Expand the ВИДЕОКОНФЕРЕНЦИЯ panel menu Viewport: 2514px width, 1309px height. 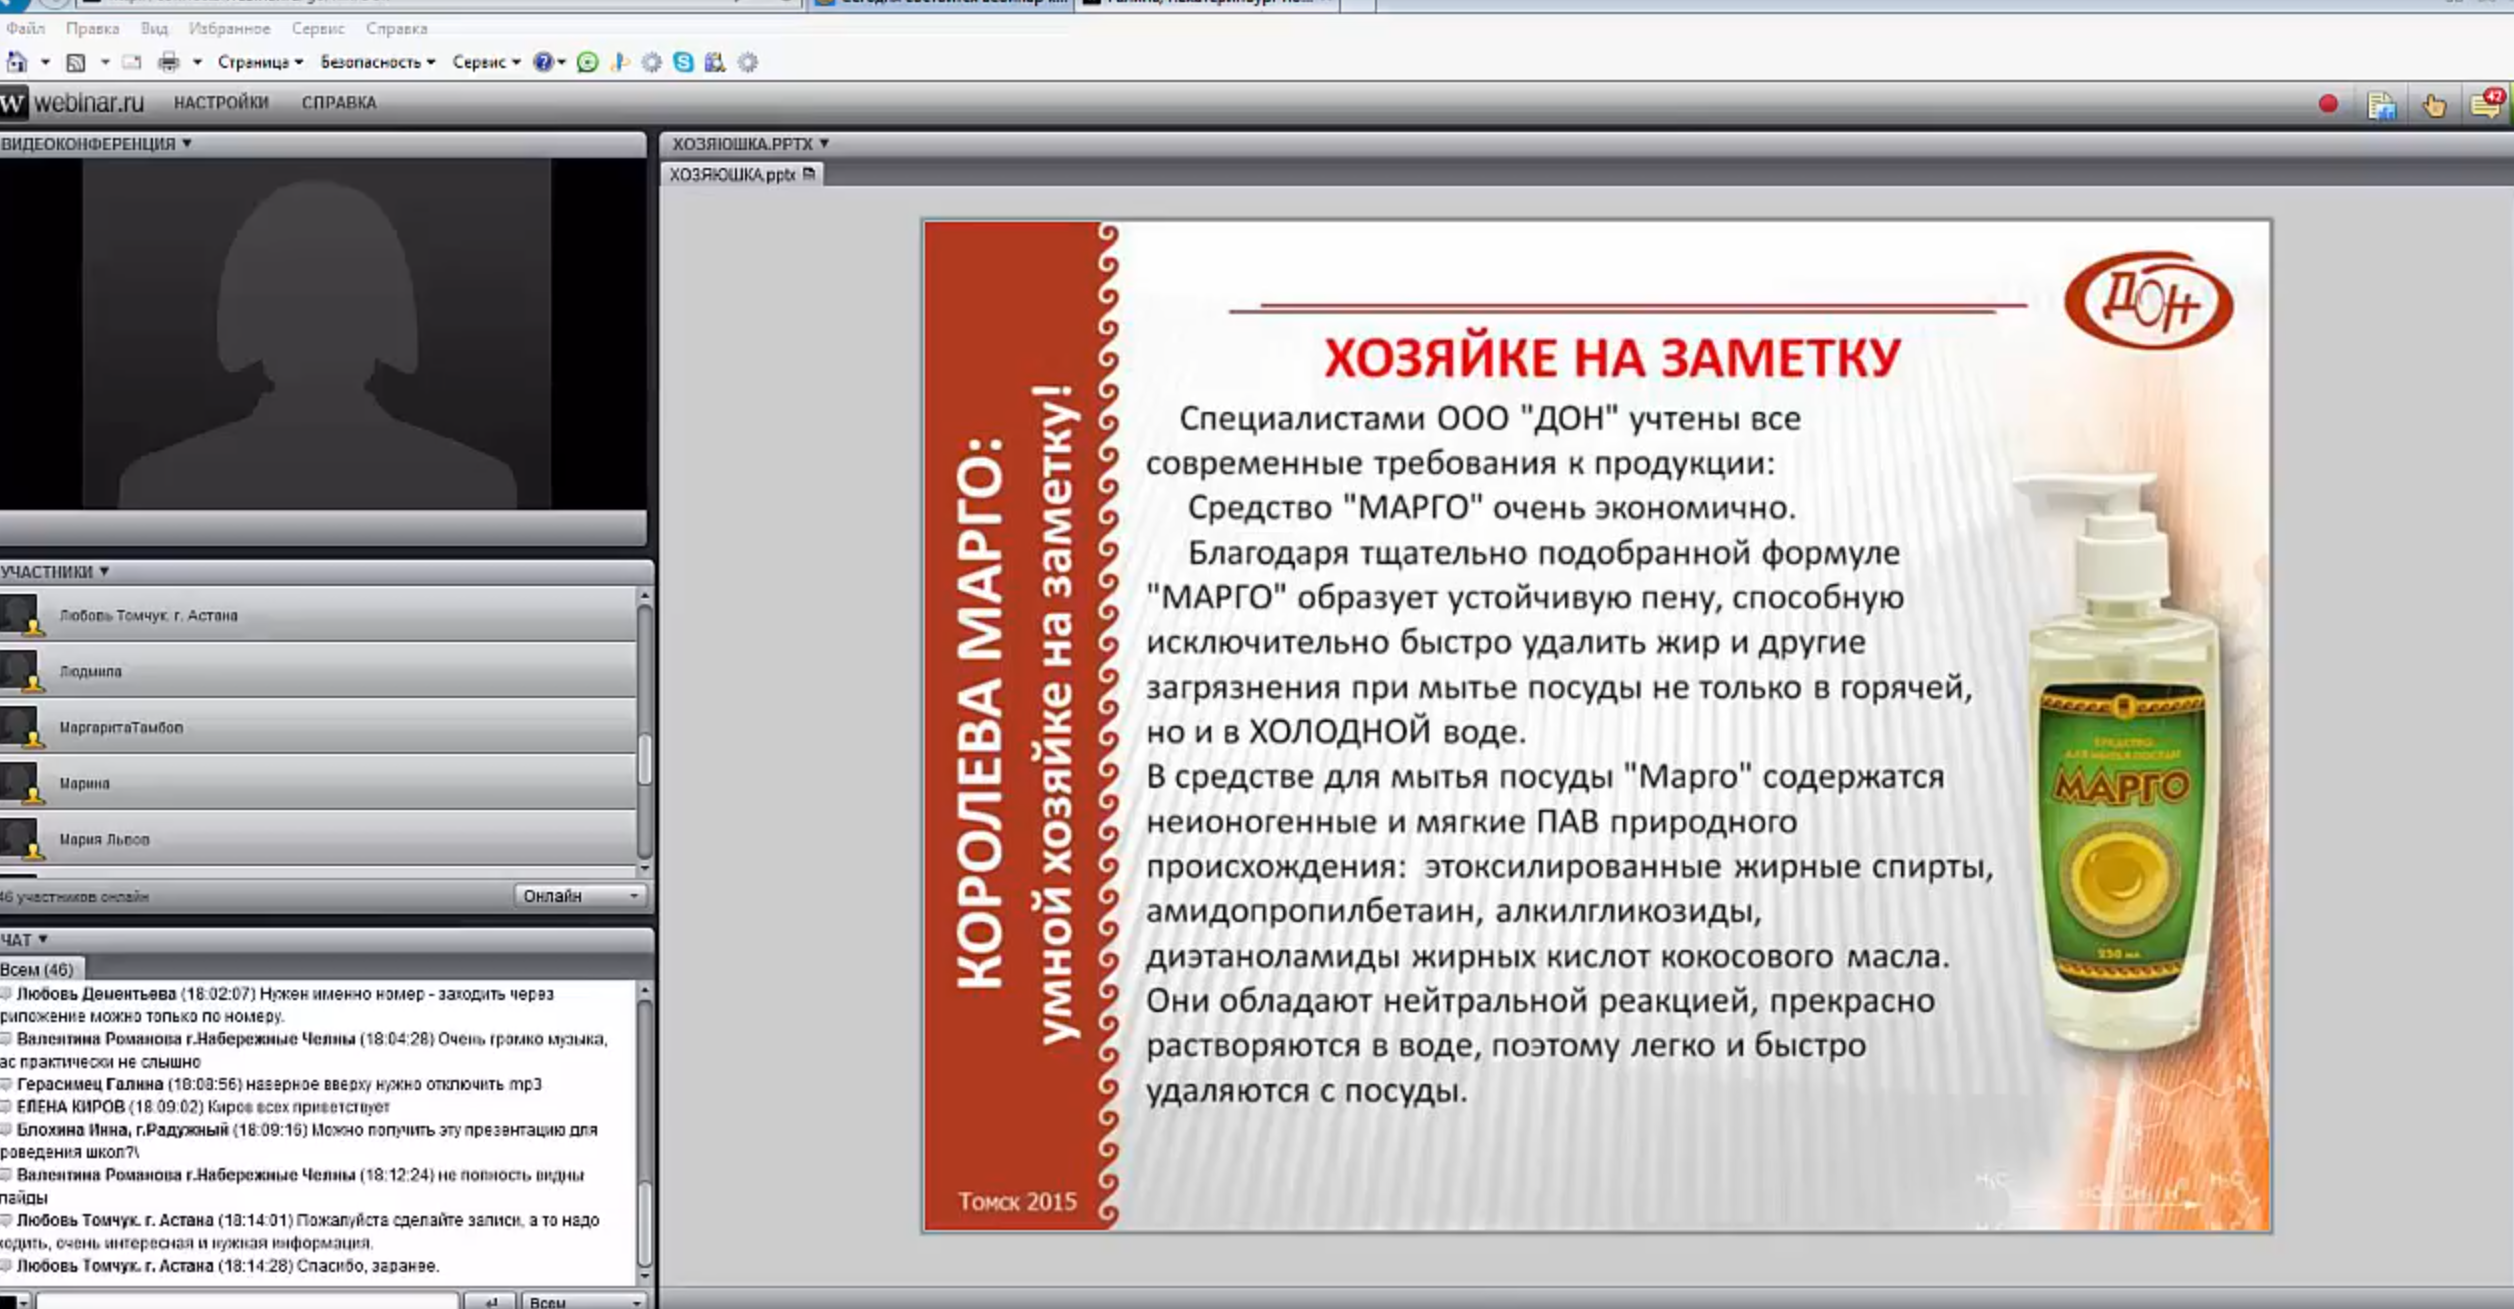point(96,144)
